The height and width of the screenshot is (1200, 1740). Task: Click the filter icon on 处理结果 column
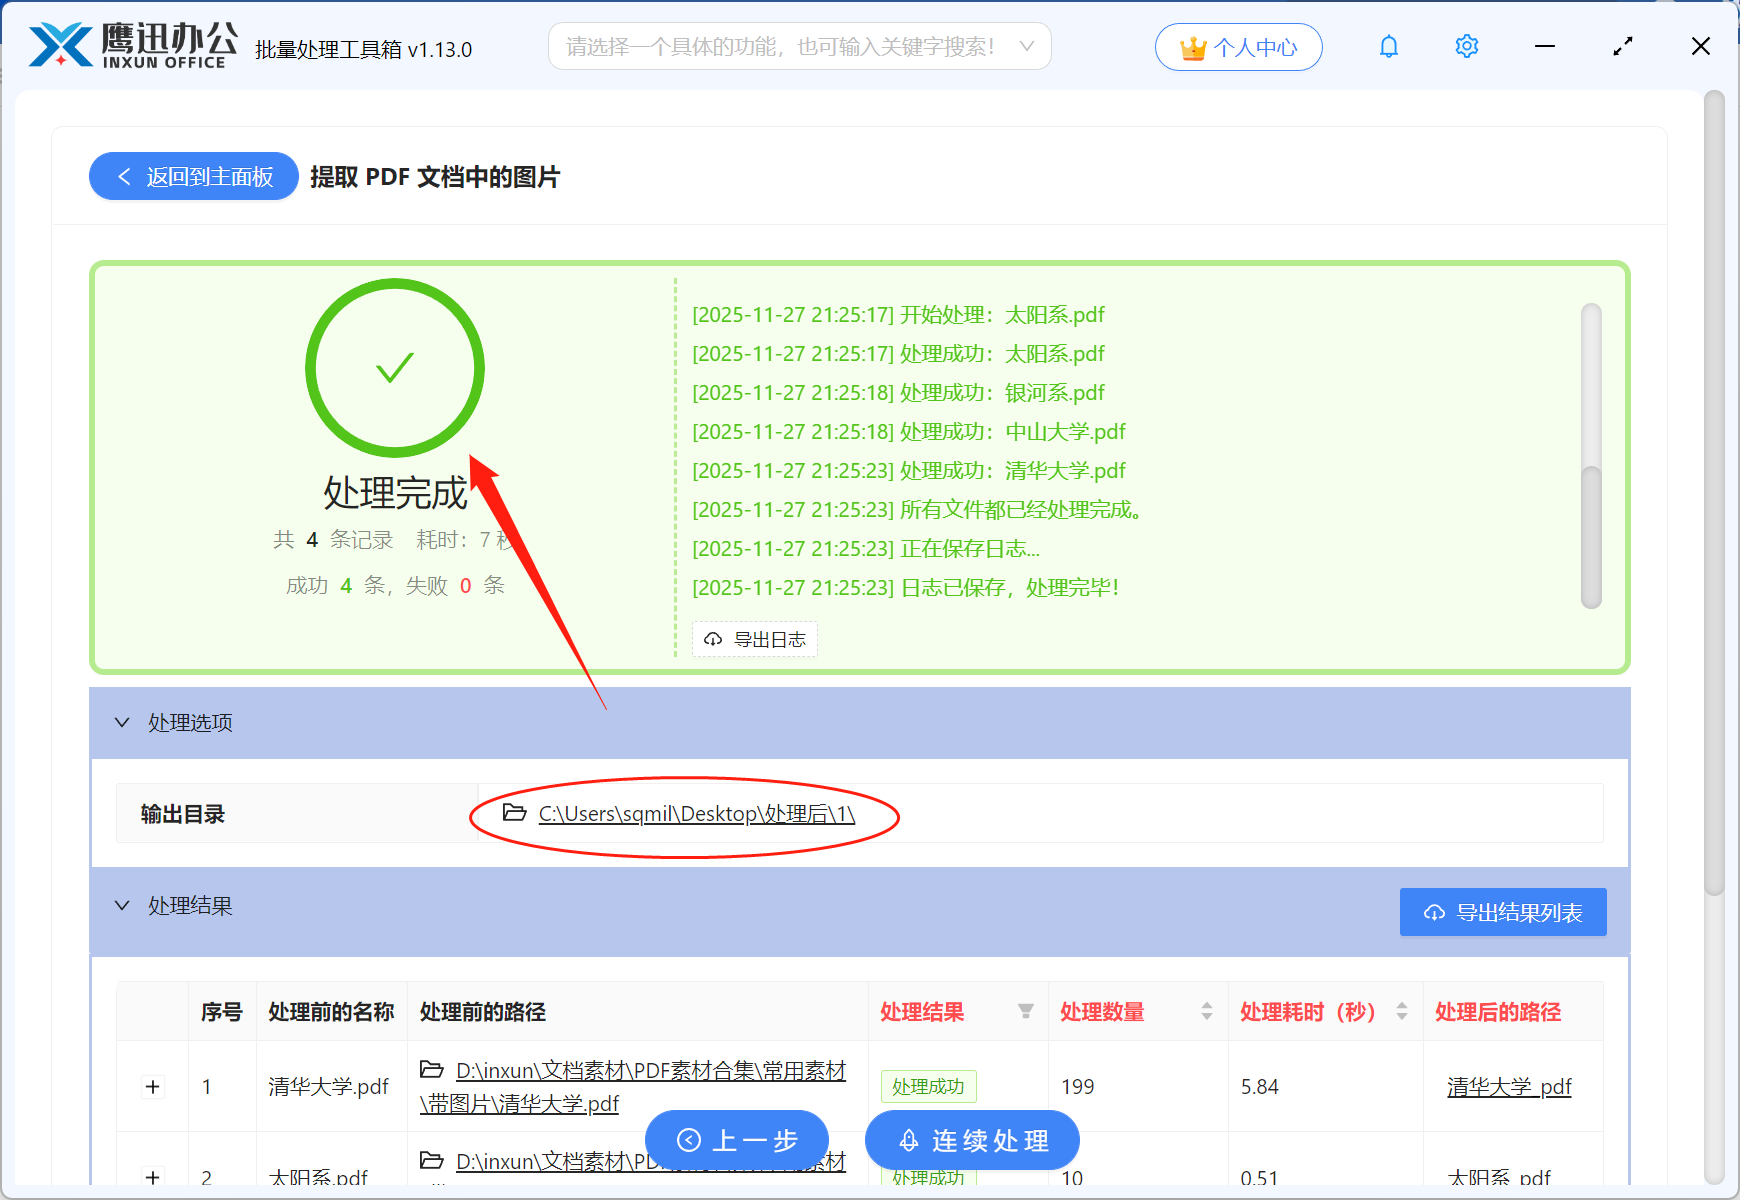(1026, 1012)
